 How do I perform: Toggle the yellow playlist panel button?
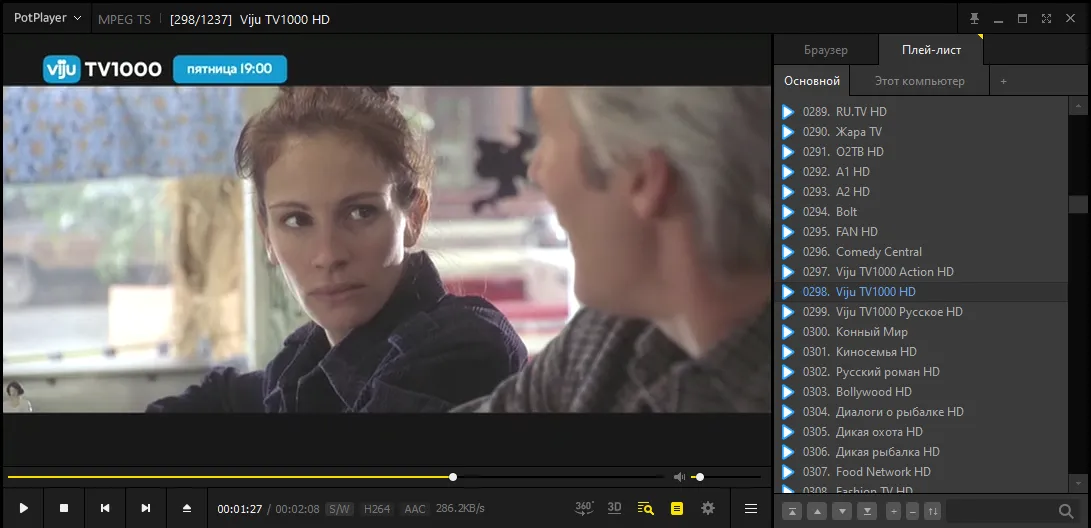click(x=677, y=509)
